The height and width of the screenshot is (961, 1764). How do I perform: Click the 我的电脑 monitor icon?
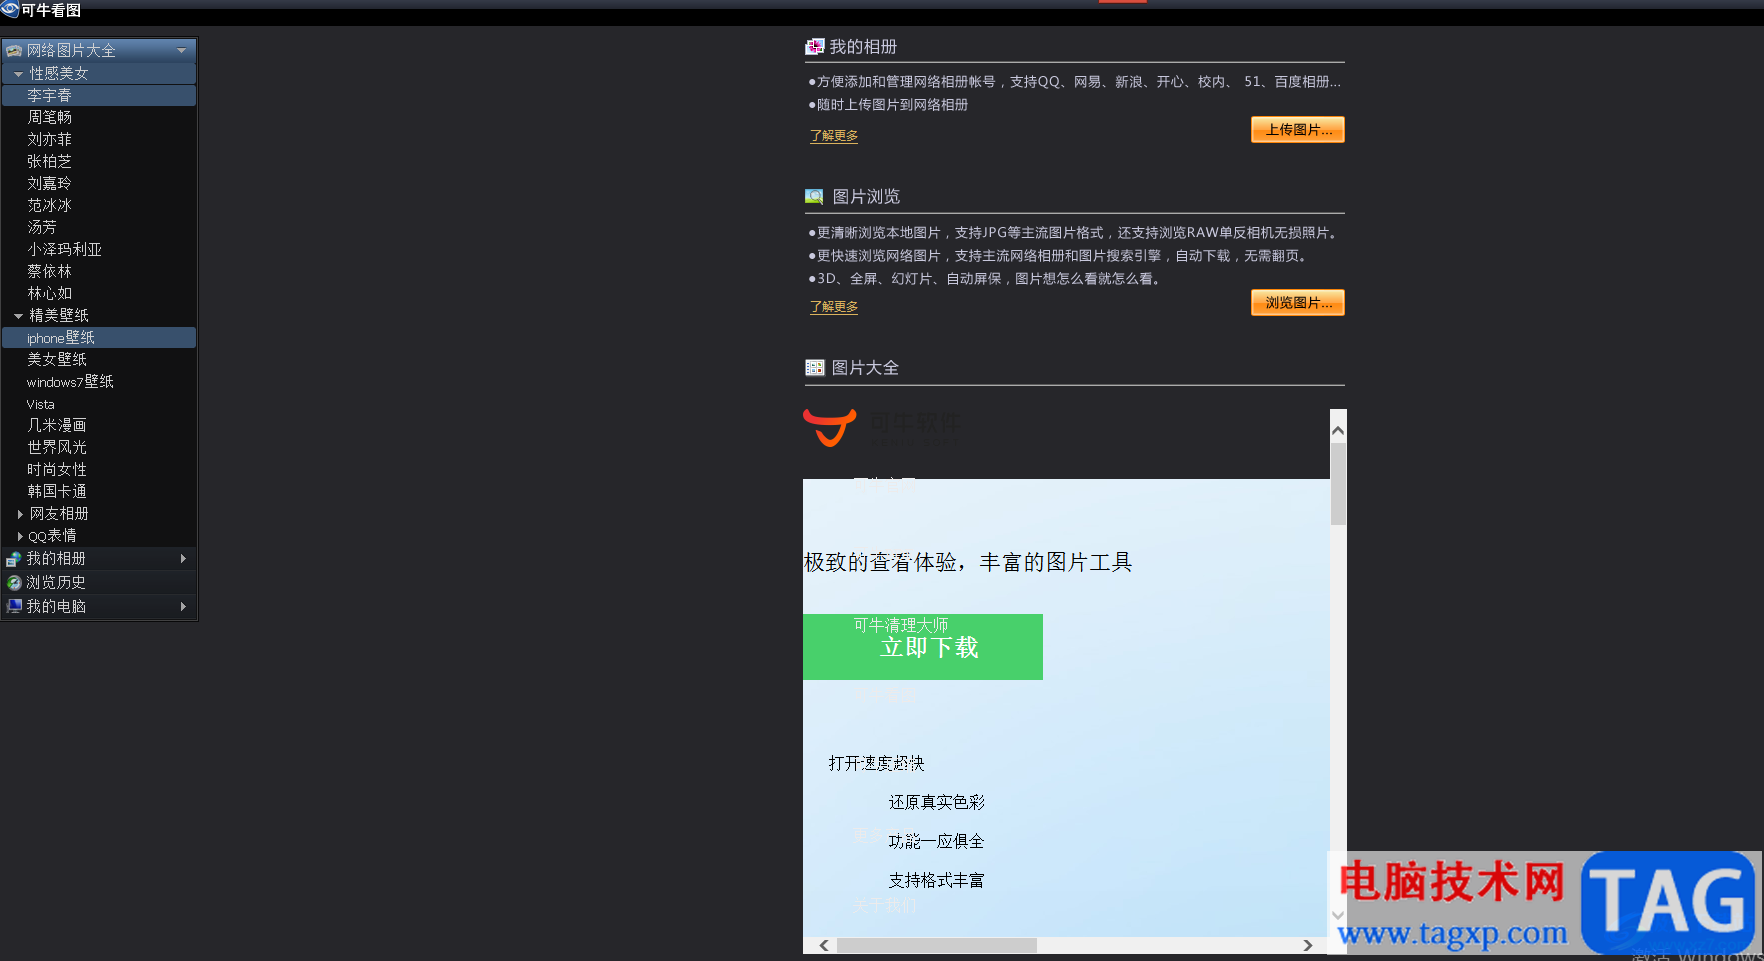pyautogui.click(x=14, y=606)
